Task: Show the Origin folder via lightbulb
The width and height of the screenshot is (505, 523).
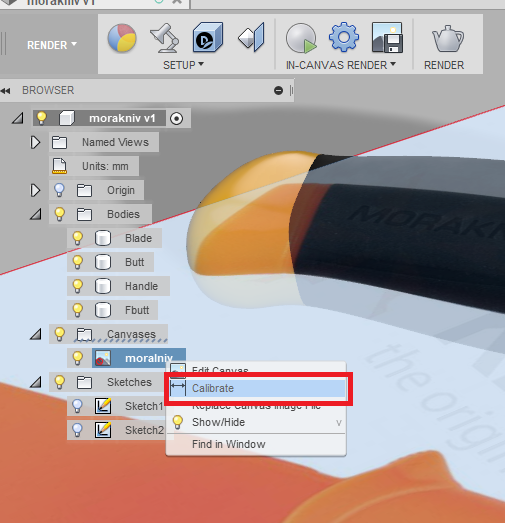Action: (59, 190)
